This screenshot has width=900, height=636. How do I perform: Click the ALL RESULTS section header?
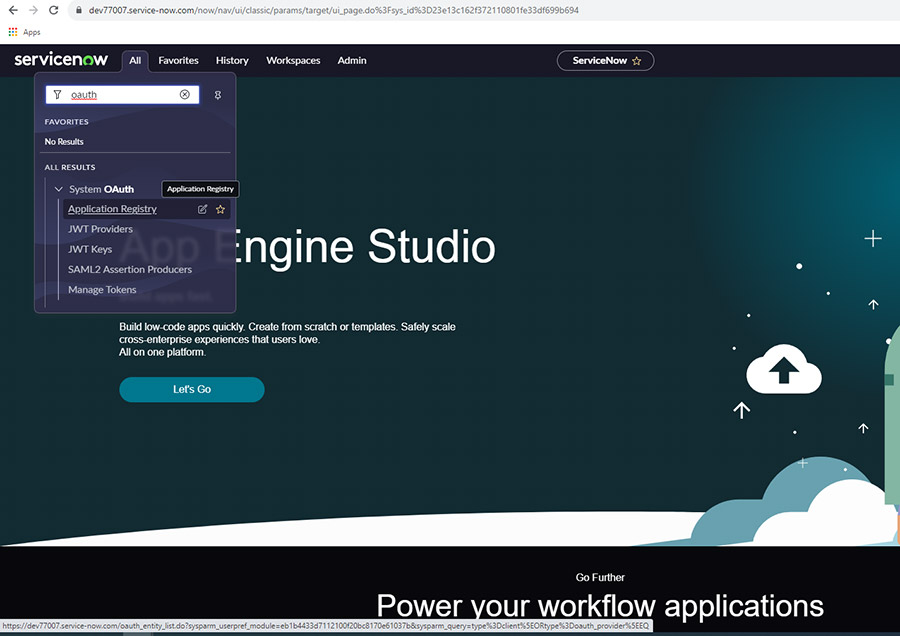(70, 167)
